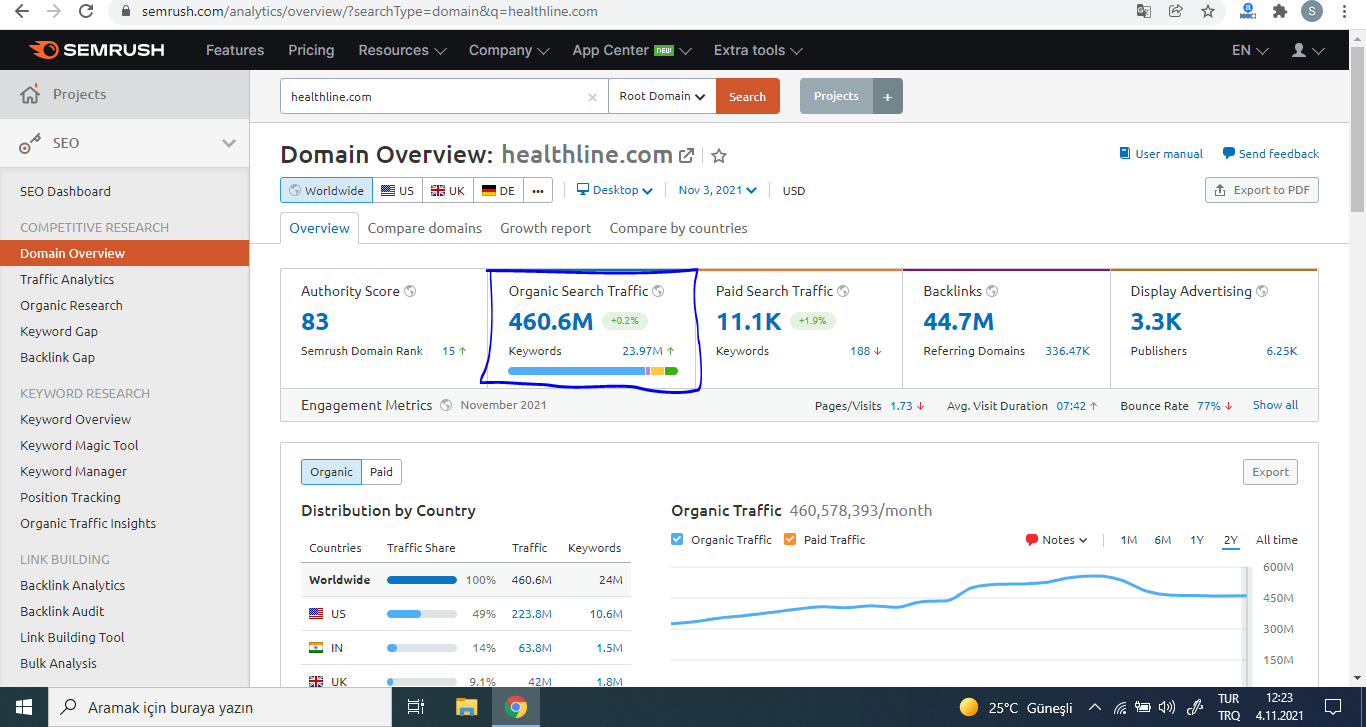Select the Worldwide database button

(326, 190)
